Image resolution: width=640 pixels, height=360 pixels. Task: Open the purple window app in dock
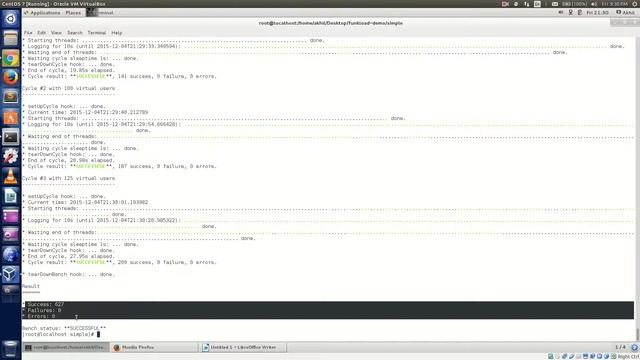[x=11, y=215]
